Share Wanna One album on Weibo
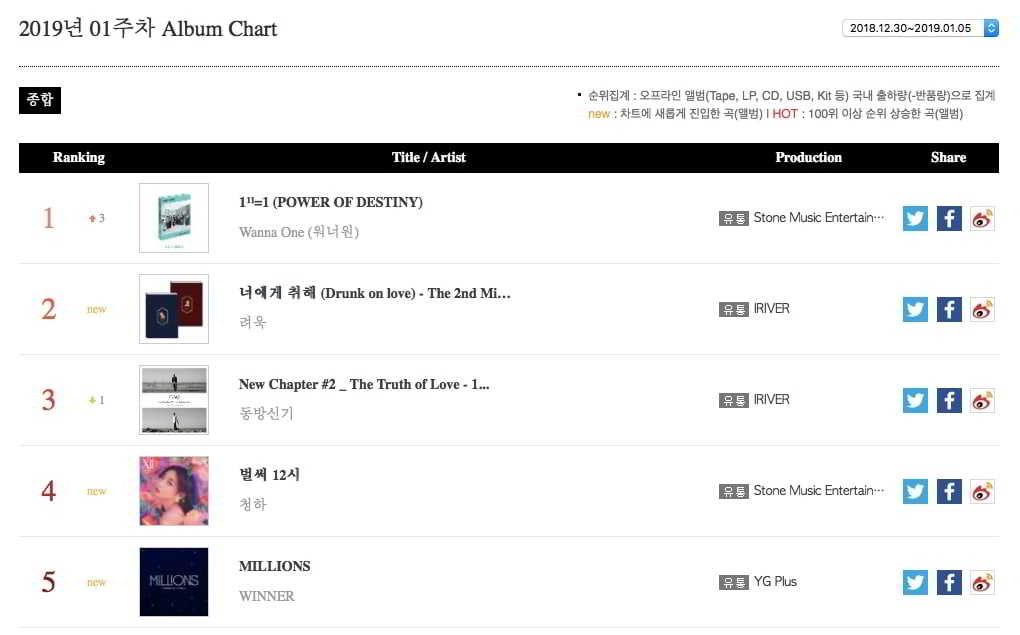1020x635 pixels. click(x=983, y=218)
